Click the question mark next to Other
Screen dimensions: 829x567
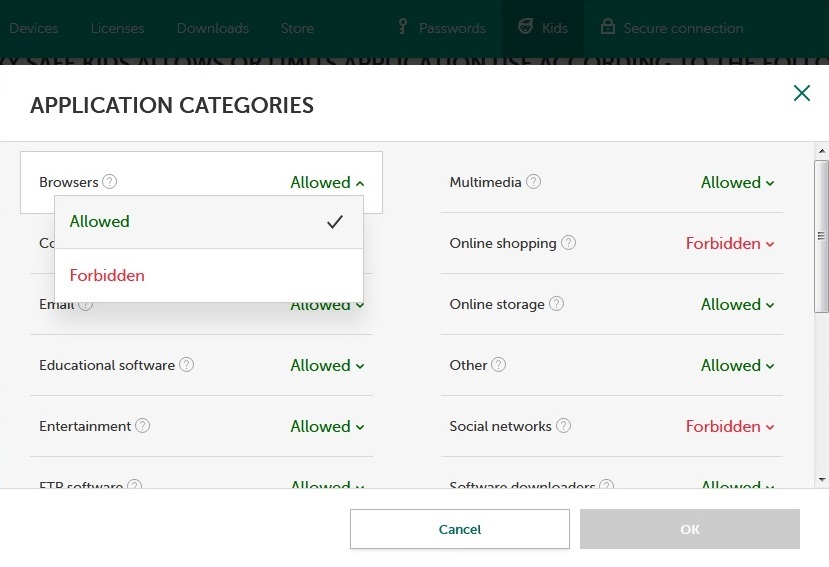pyautogui.click(x=499, y=365)
